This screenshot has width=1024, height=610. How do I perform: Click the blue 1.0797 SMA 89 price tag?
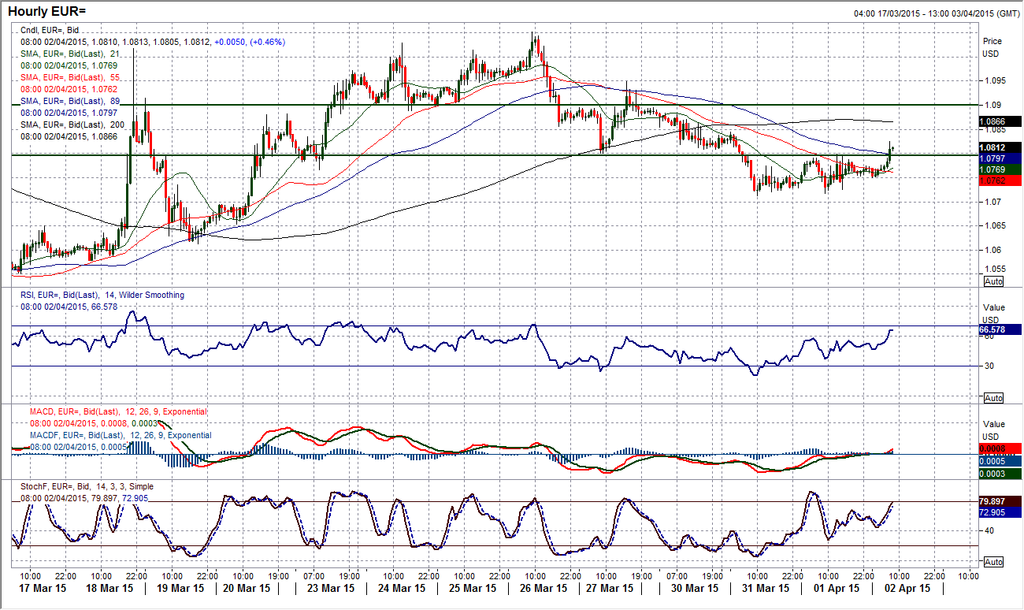click(x=1000, y=159)
